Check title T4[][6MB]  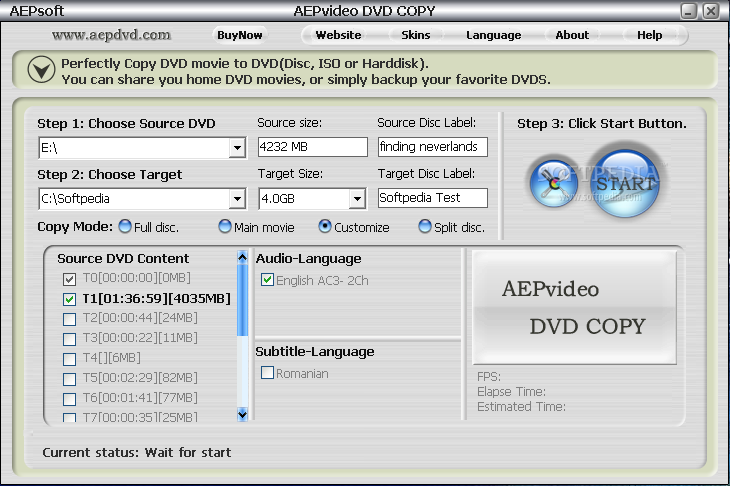point(69,359)
